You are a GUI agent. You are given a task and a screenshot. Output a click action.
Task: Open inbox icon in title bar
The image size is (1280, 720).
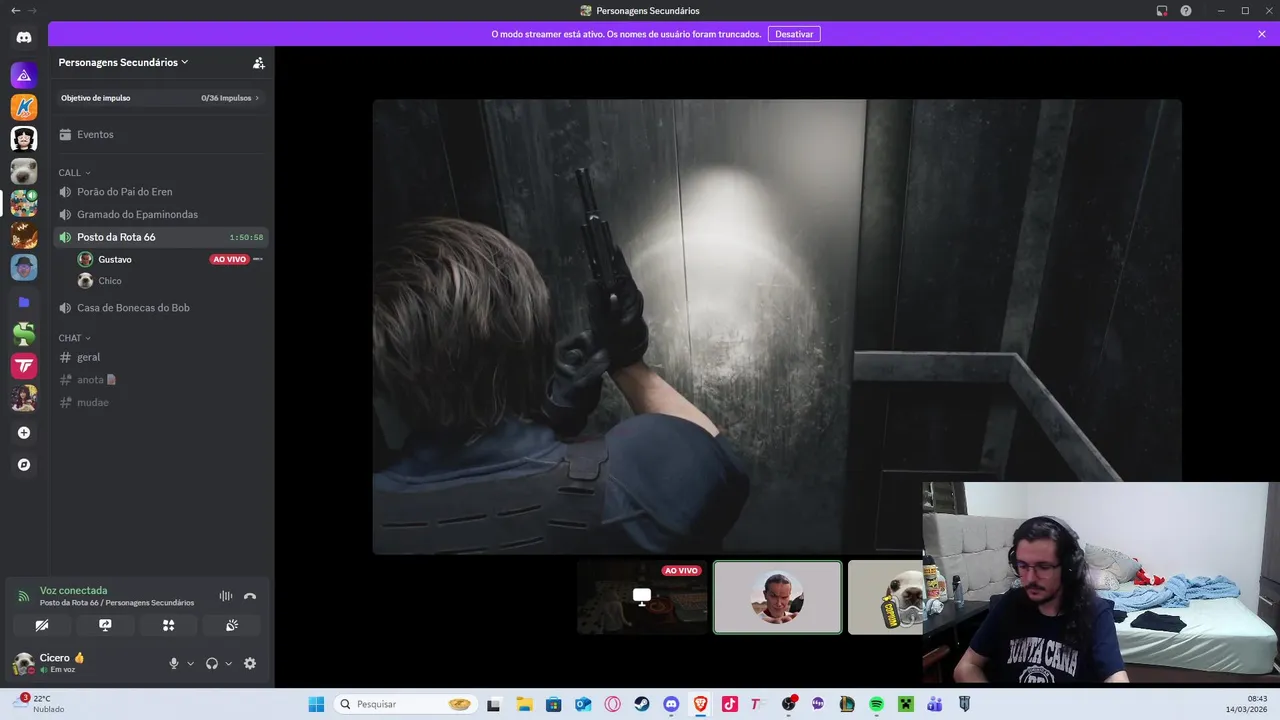pos(1162,11)
